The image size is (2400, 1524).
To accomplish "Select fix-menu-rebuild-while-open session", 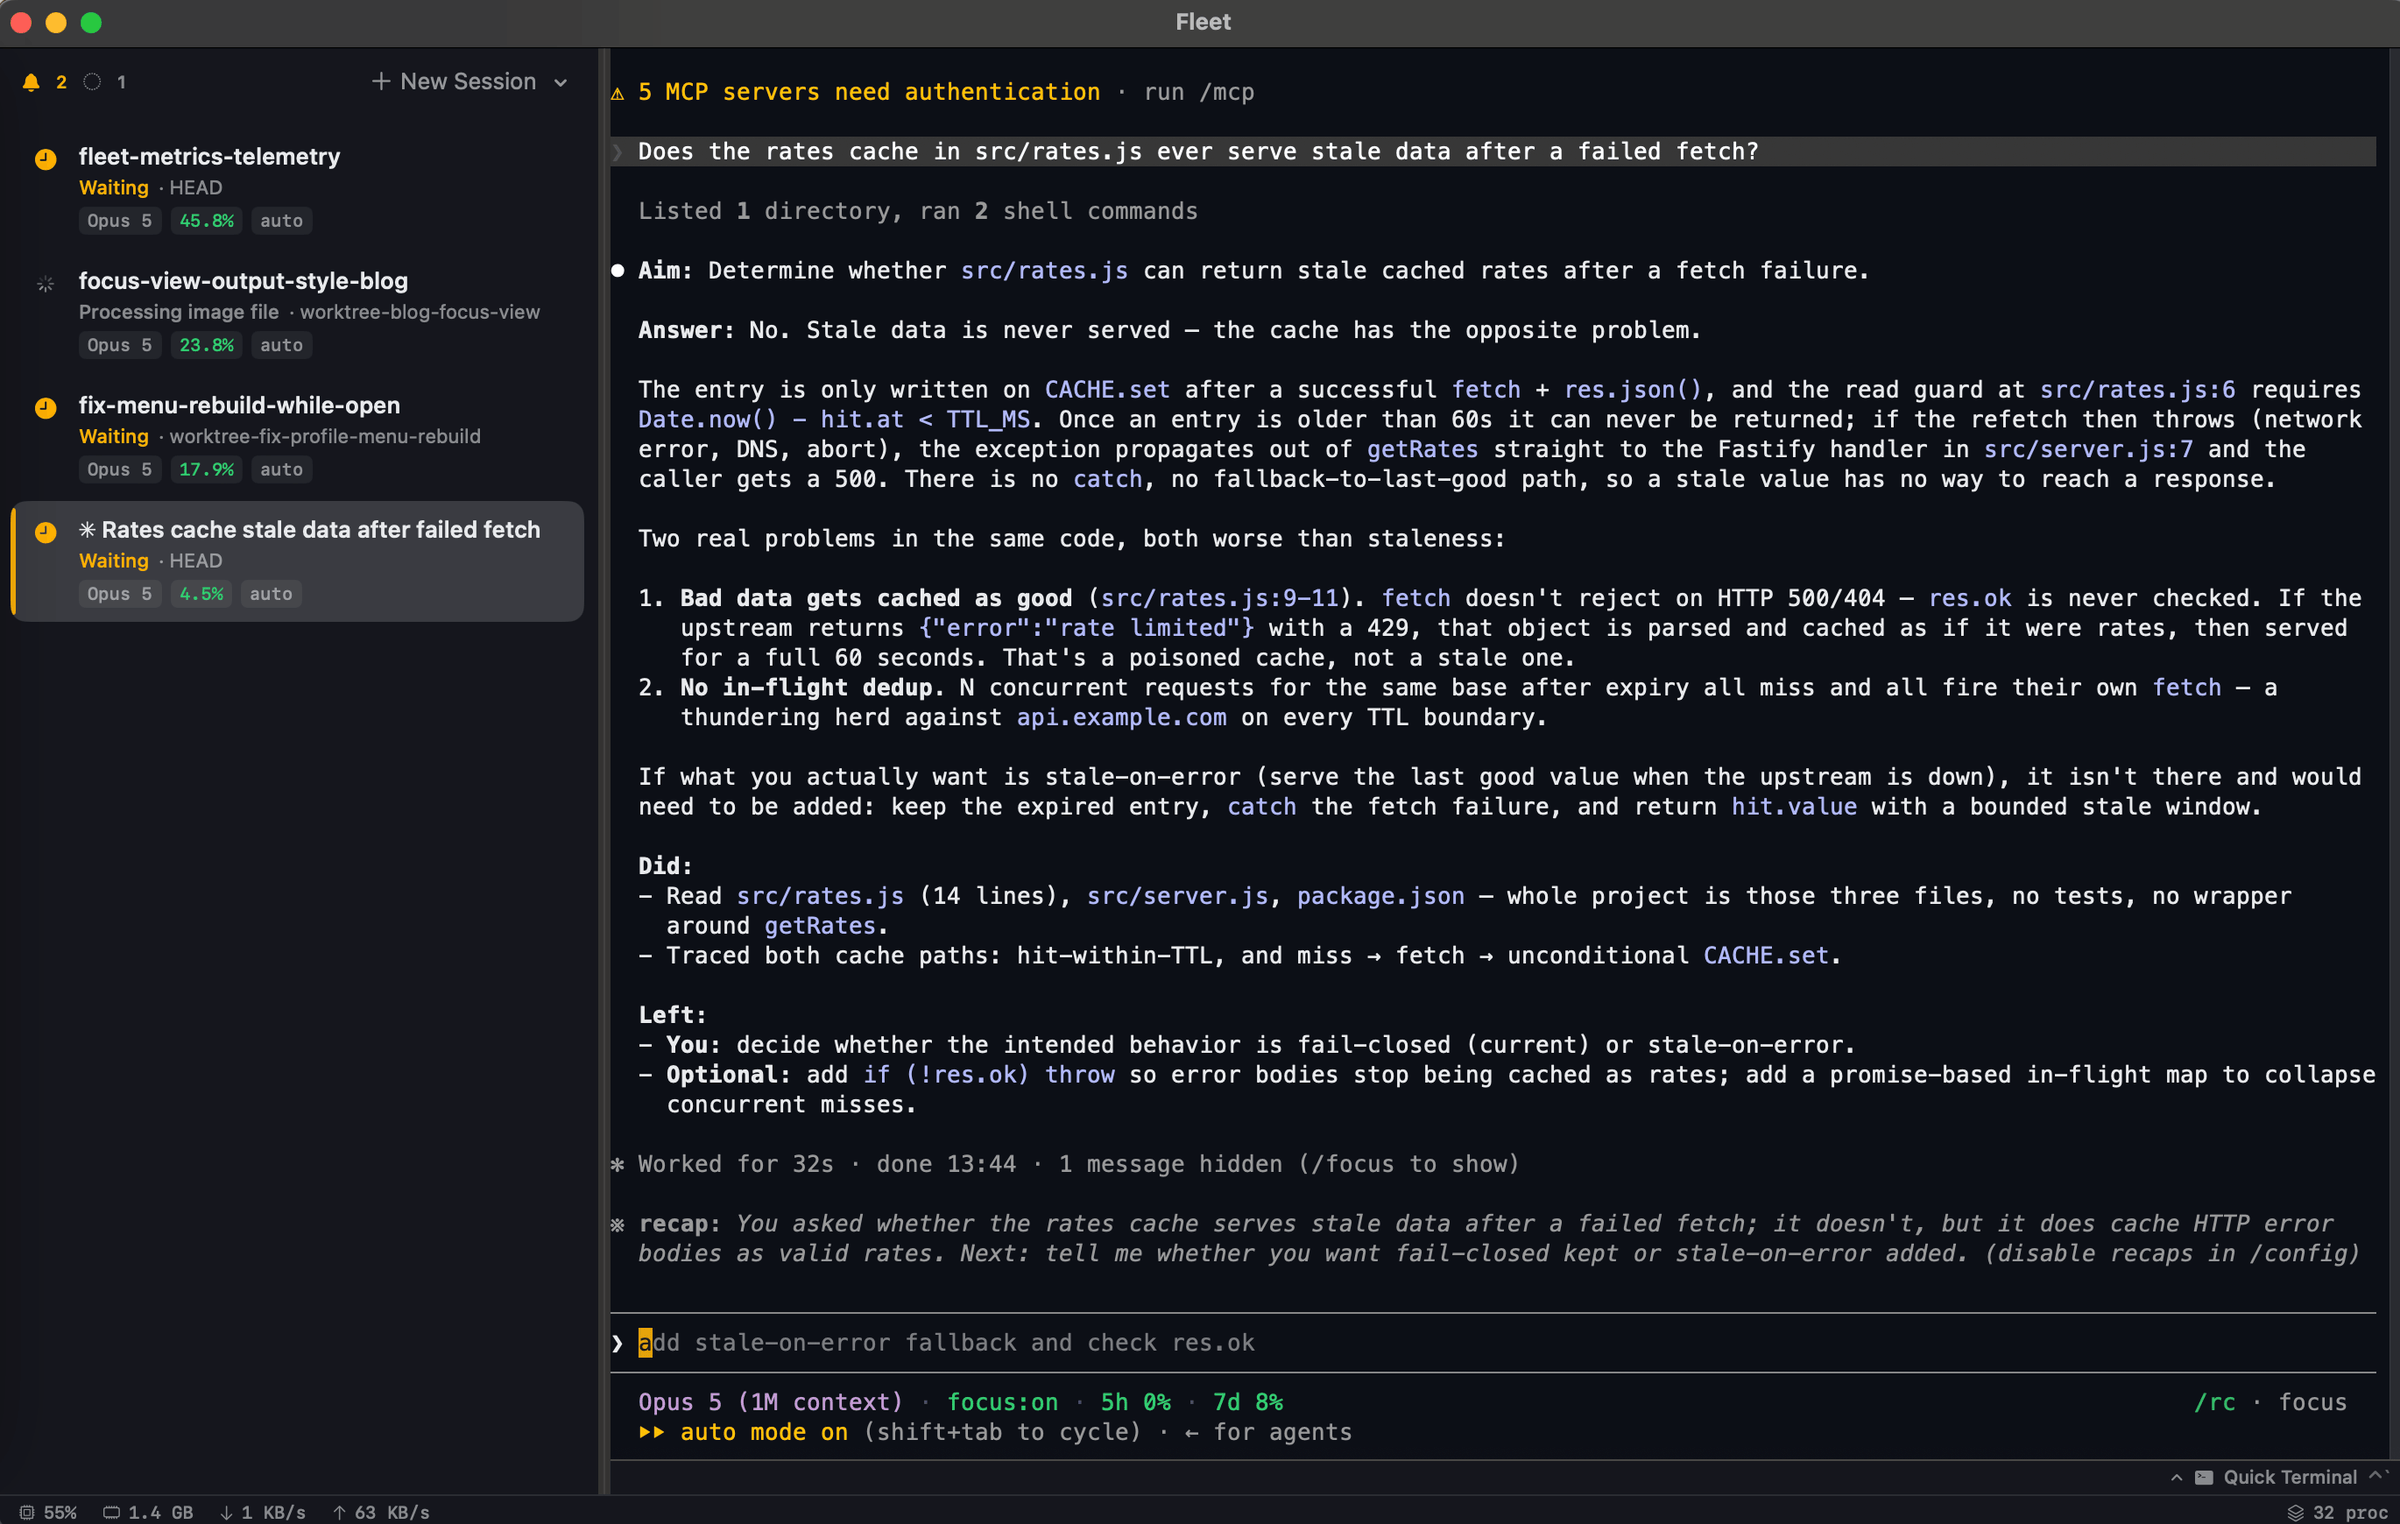I will click(297, 438).
